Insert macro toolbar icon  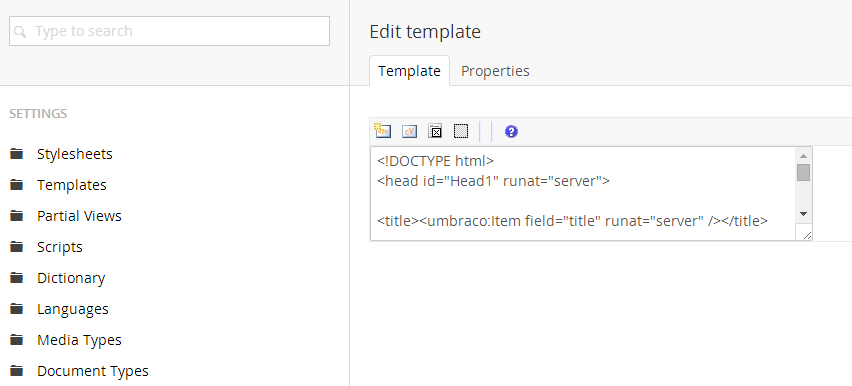coord(435,131)
